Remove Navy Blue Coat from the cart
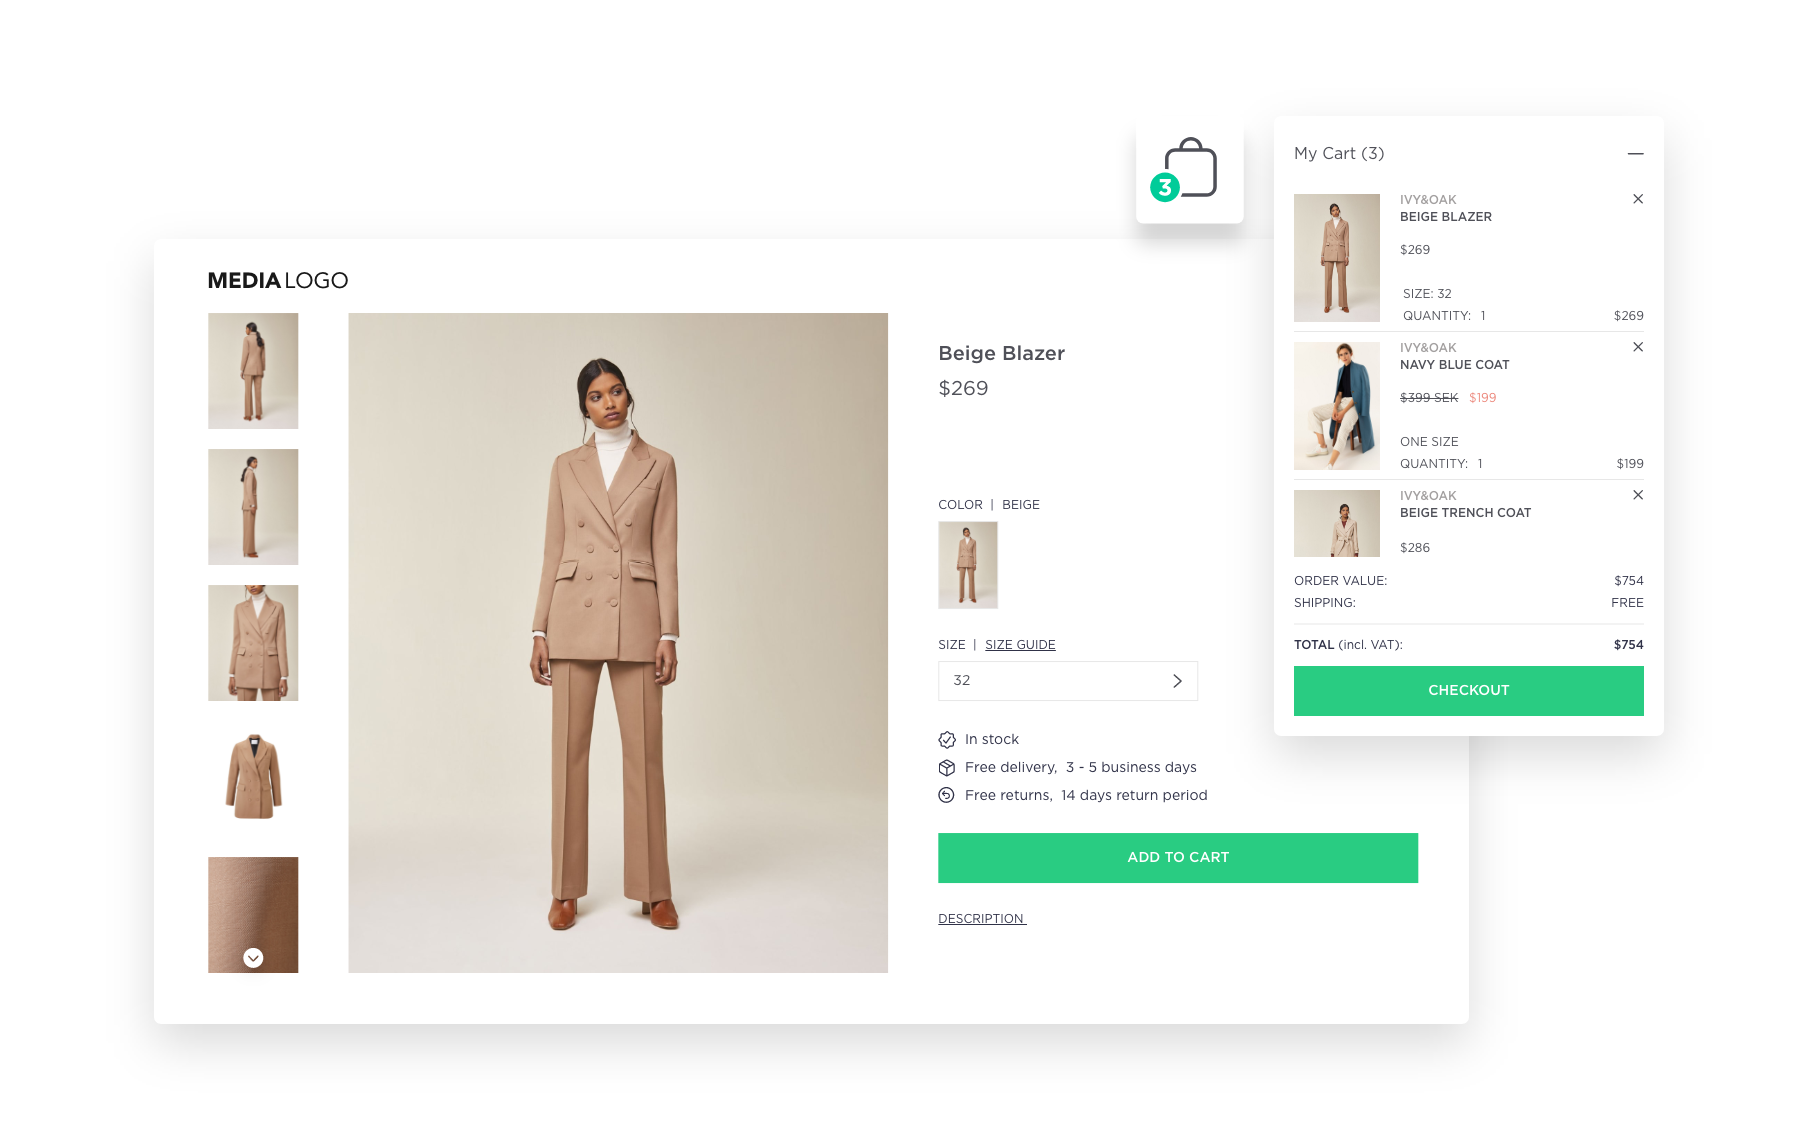Screen dimensions: 1818x1140 (1638, 347)
